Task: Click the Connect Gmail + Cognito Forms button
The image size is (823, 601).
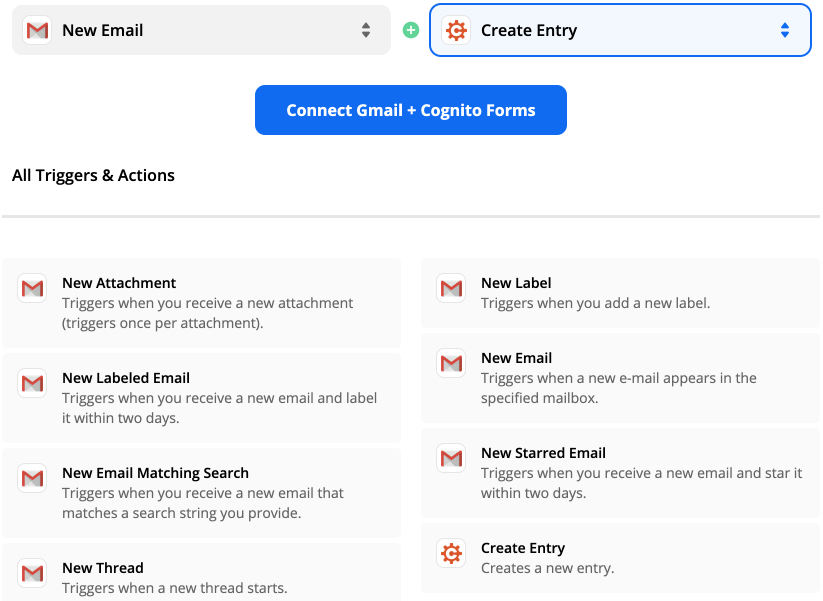Action: pos(410,110)
